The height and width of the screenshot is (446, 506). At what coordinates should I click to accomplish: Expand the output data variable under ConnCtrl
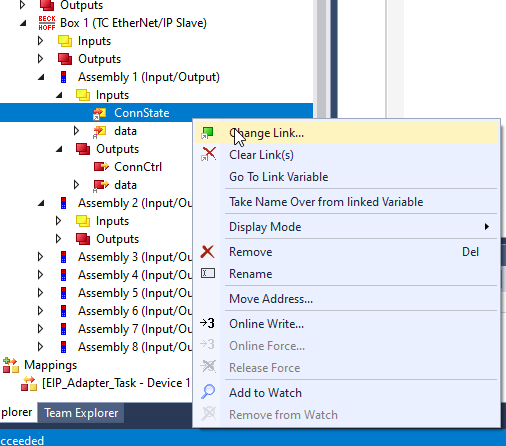coord(77,185)
